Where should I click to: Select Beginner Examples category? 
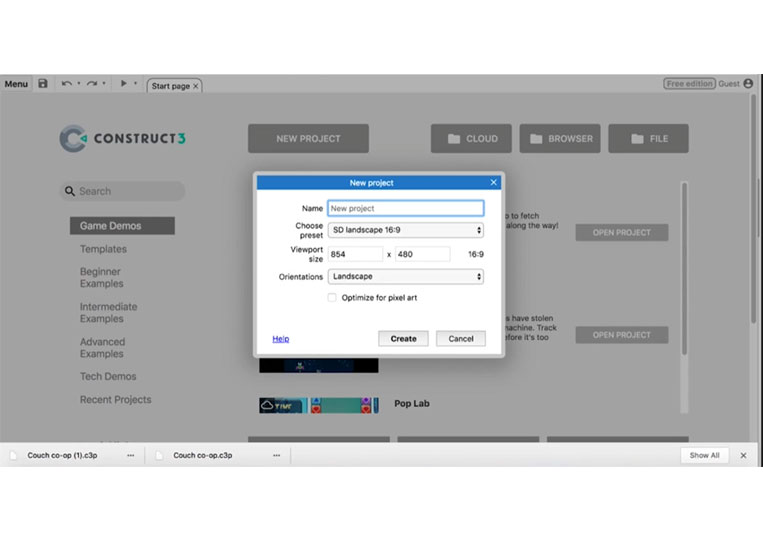tap(101, 277)
